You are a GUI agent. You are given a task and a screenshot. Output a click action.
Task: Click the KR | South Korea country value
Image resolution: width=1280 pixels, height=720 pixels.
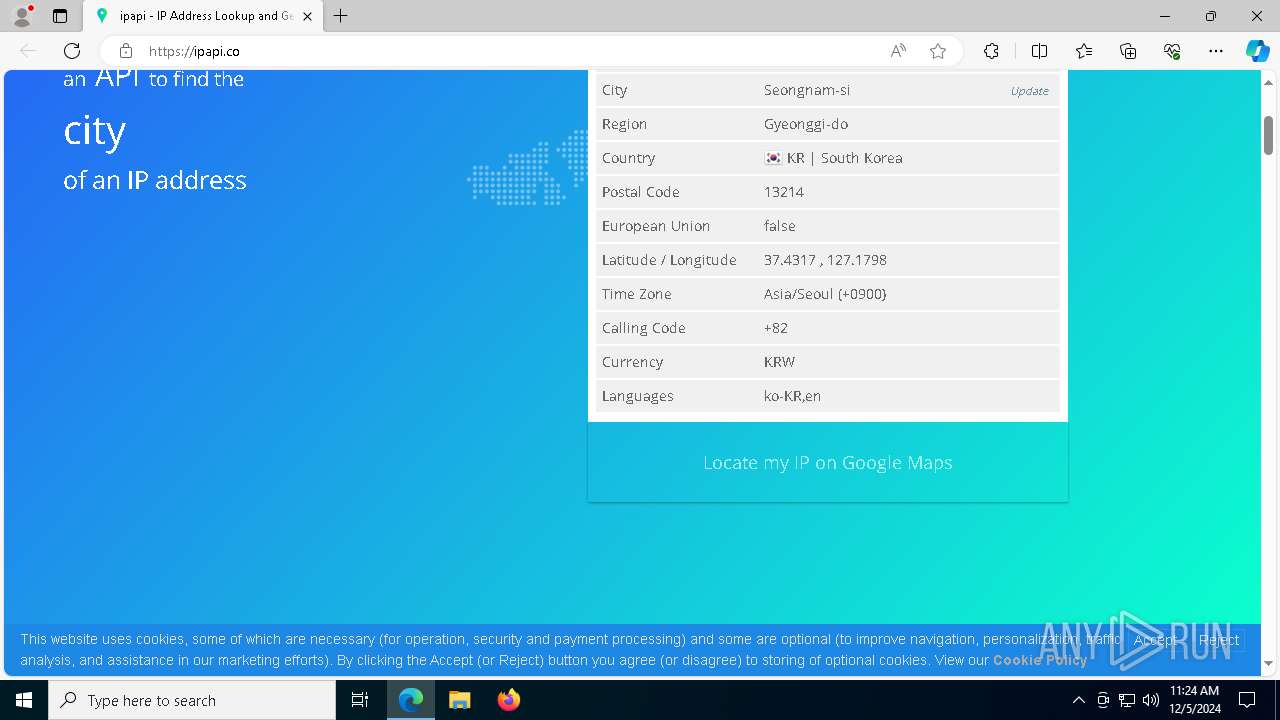click(x=833, y=158)
